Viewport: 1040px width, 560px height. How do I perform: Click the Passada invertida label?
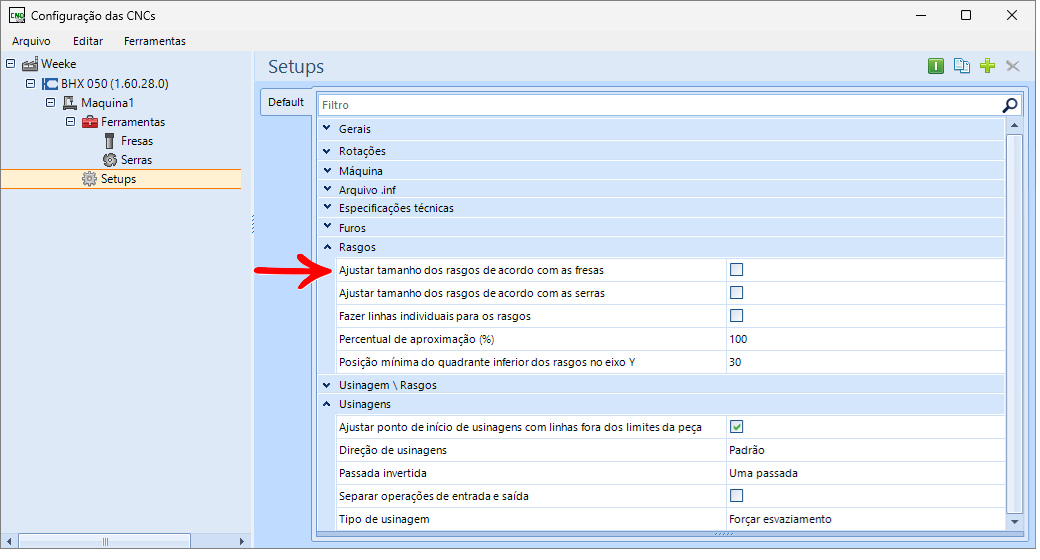(383, 473)
